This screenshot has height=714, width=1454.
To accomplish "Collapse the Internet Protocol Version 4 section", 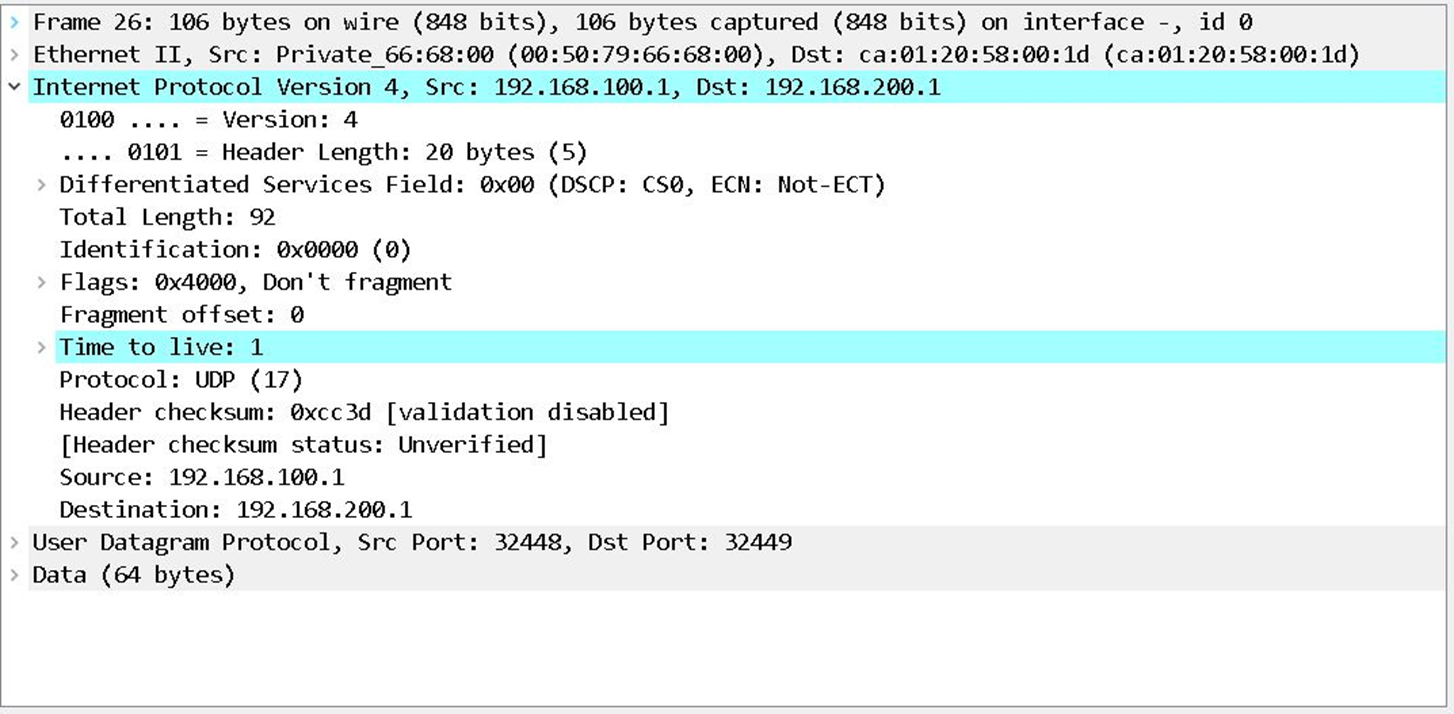I will tap(13, 87).
